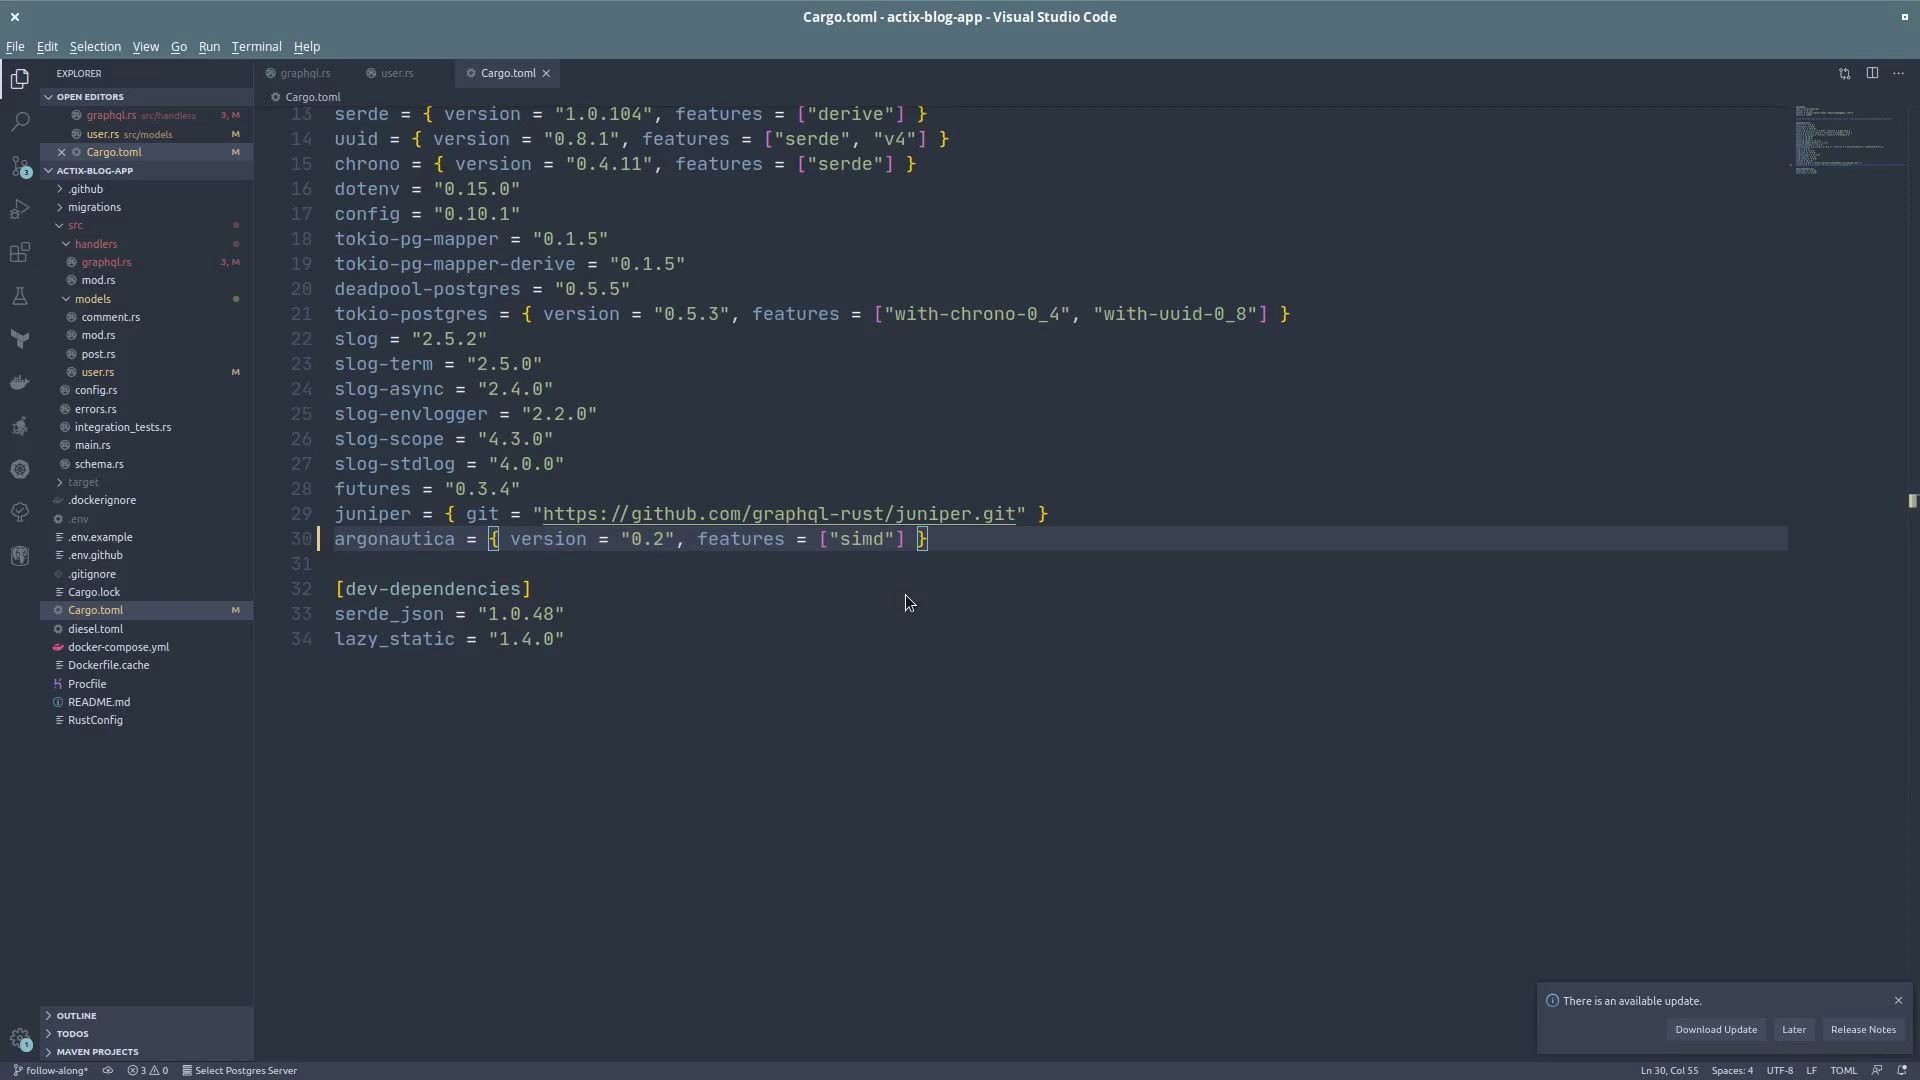
Task: Click Select Postgres Server in status bar
Action: pyautogui.click(x=239, y=1070)
